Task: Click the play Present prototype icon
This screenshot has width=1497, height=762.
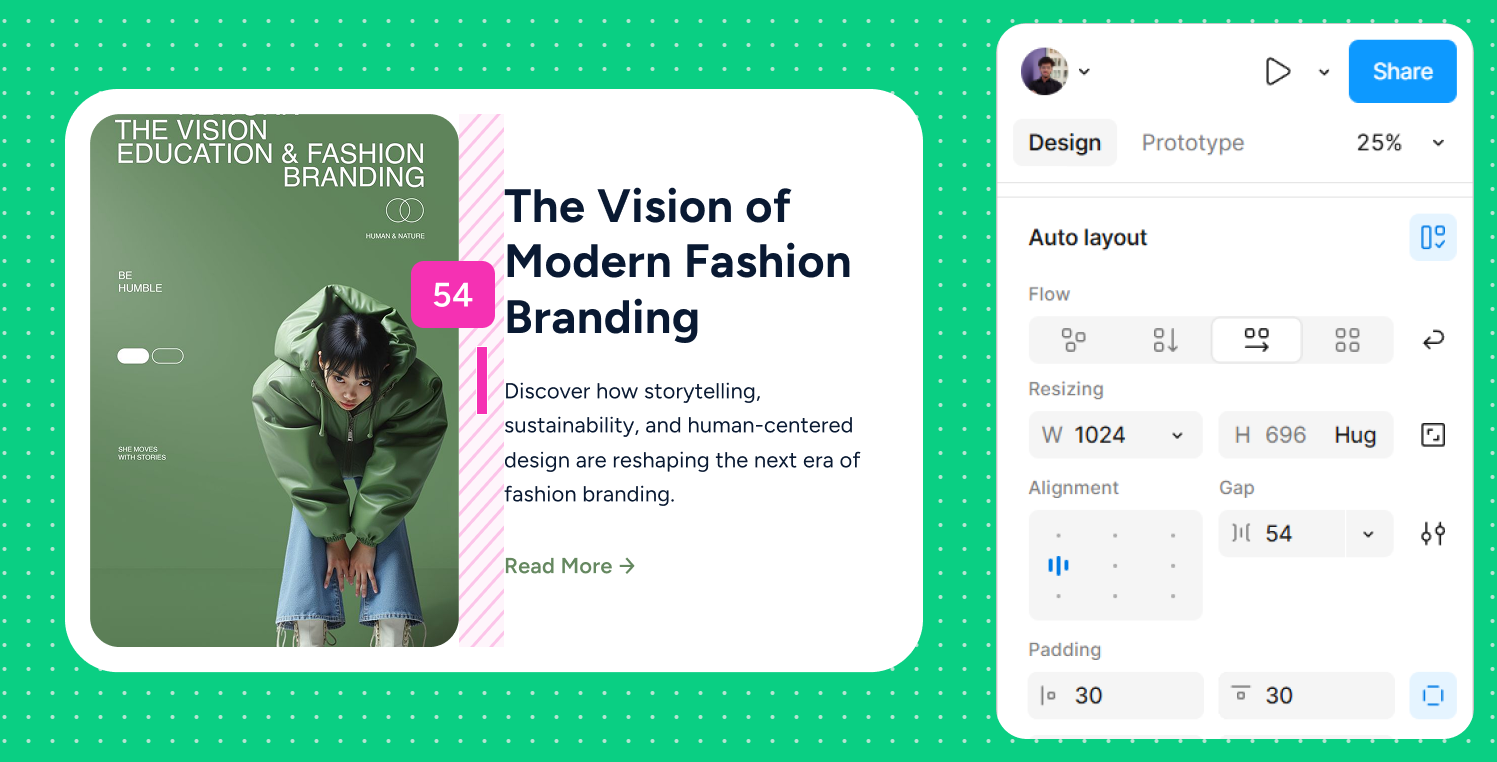Action: [x=1277, y=72]
